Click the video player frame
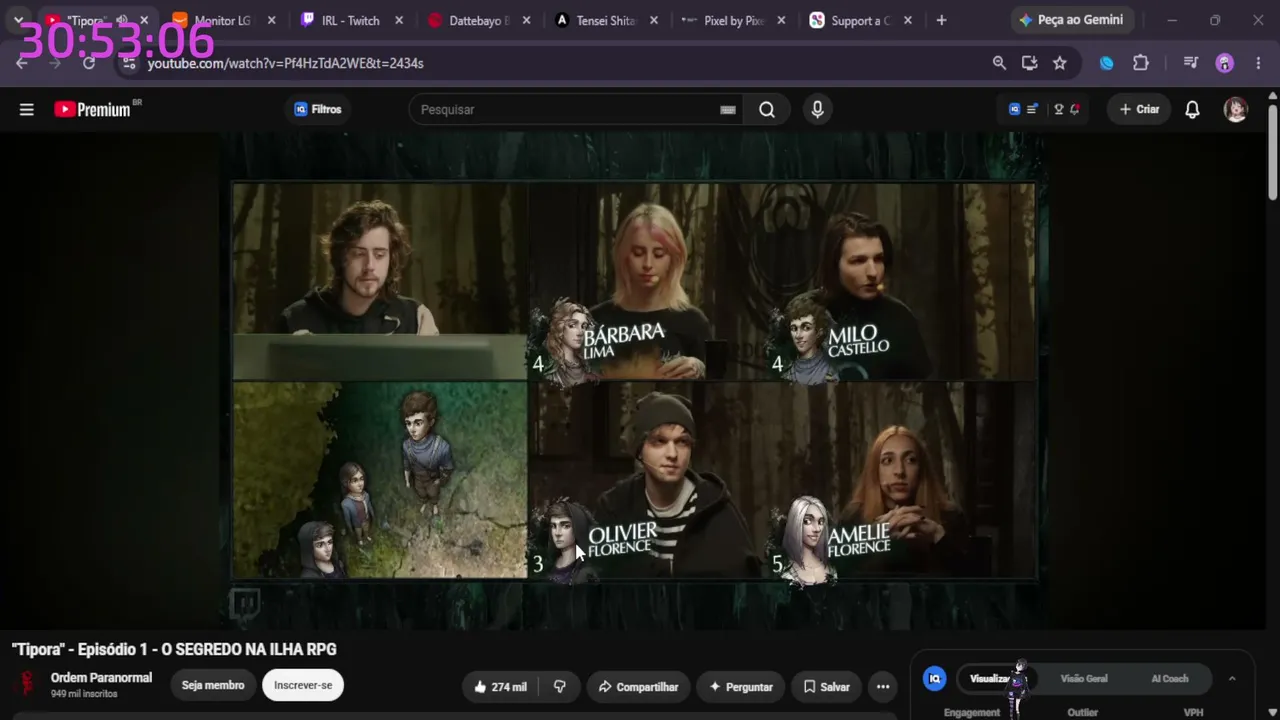 [x=634, y=381]
